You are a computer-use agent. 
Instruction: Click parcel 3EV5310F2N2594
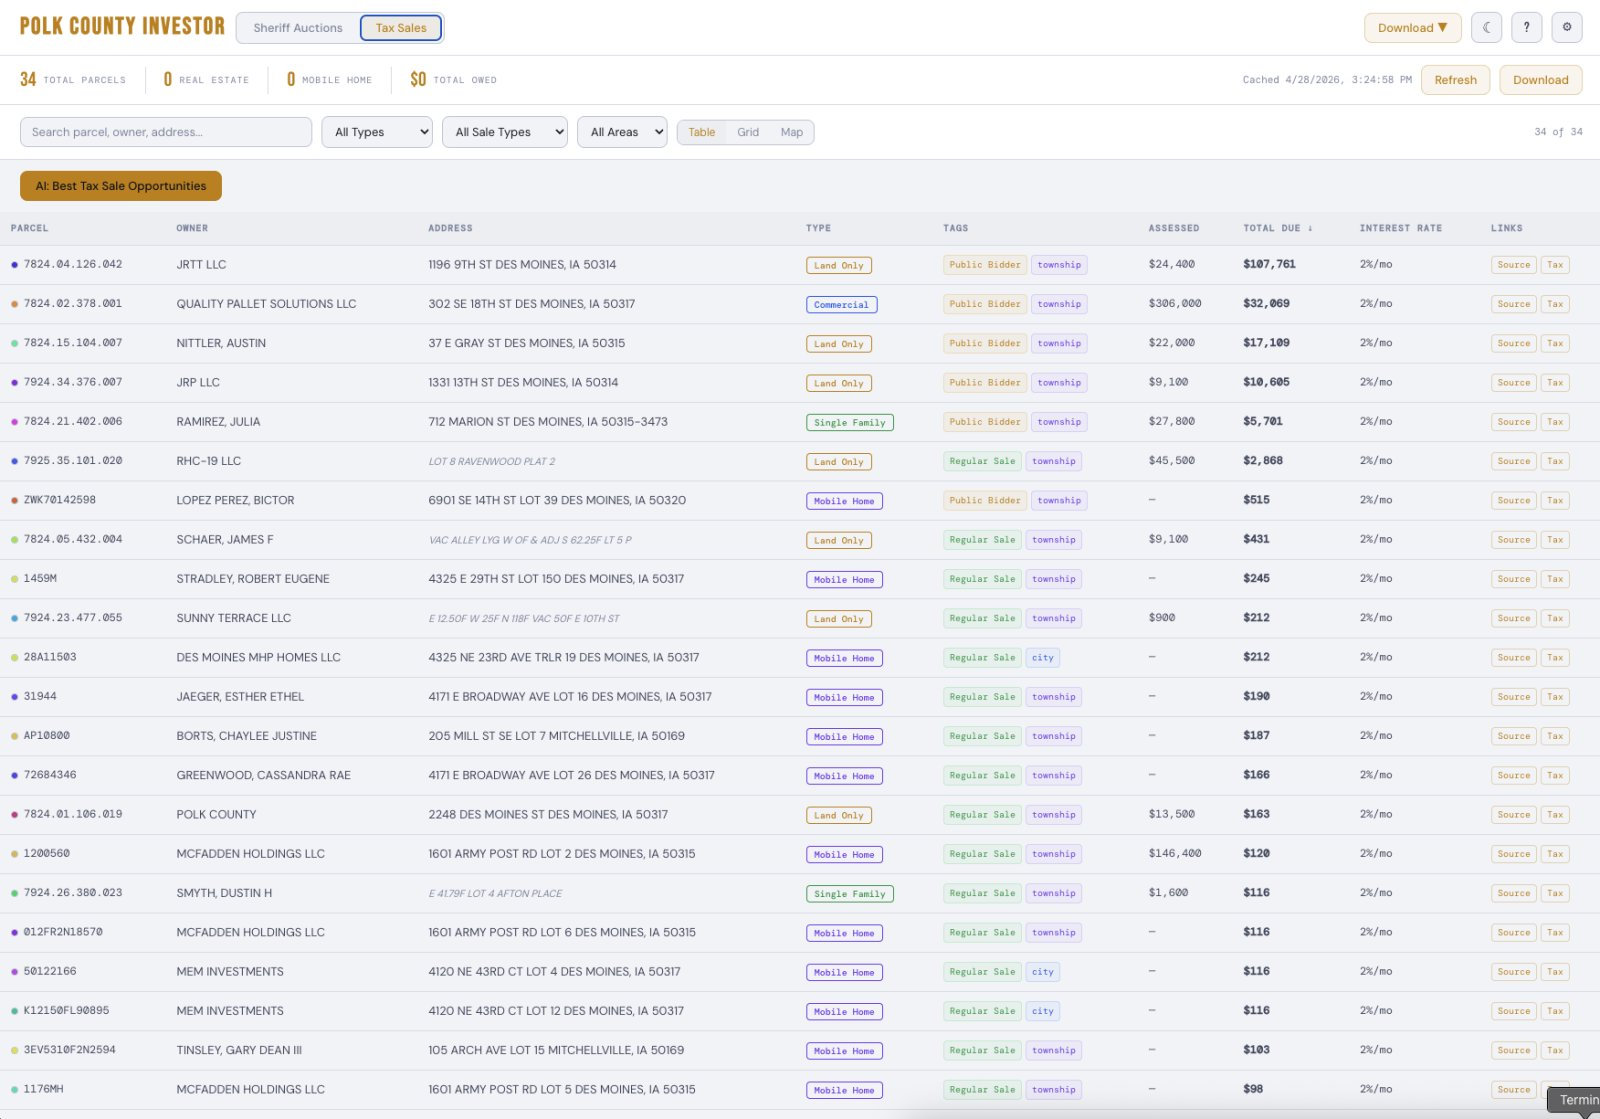pos(70,1050)
